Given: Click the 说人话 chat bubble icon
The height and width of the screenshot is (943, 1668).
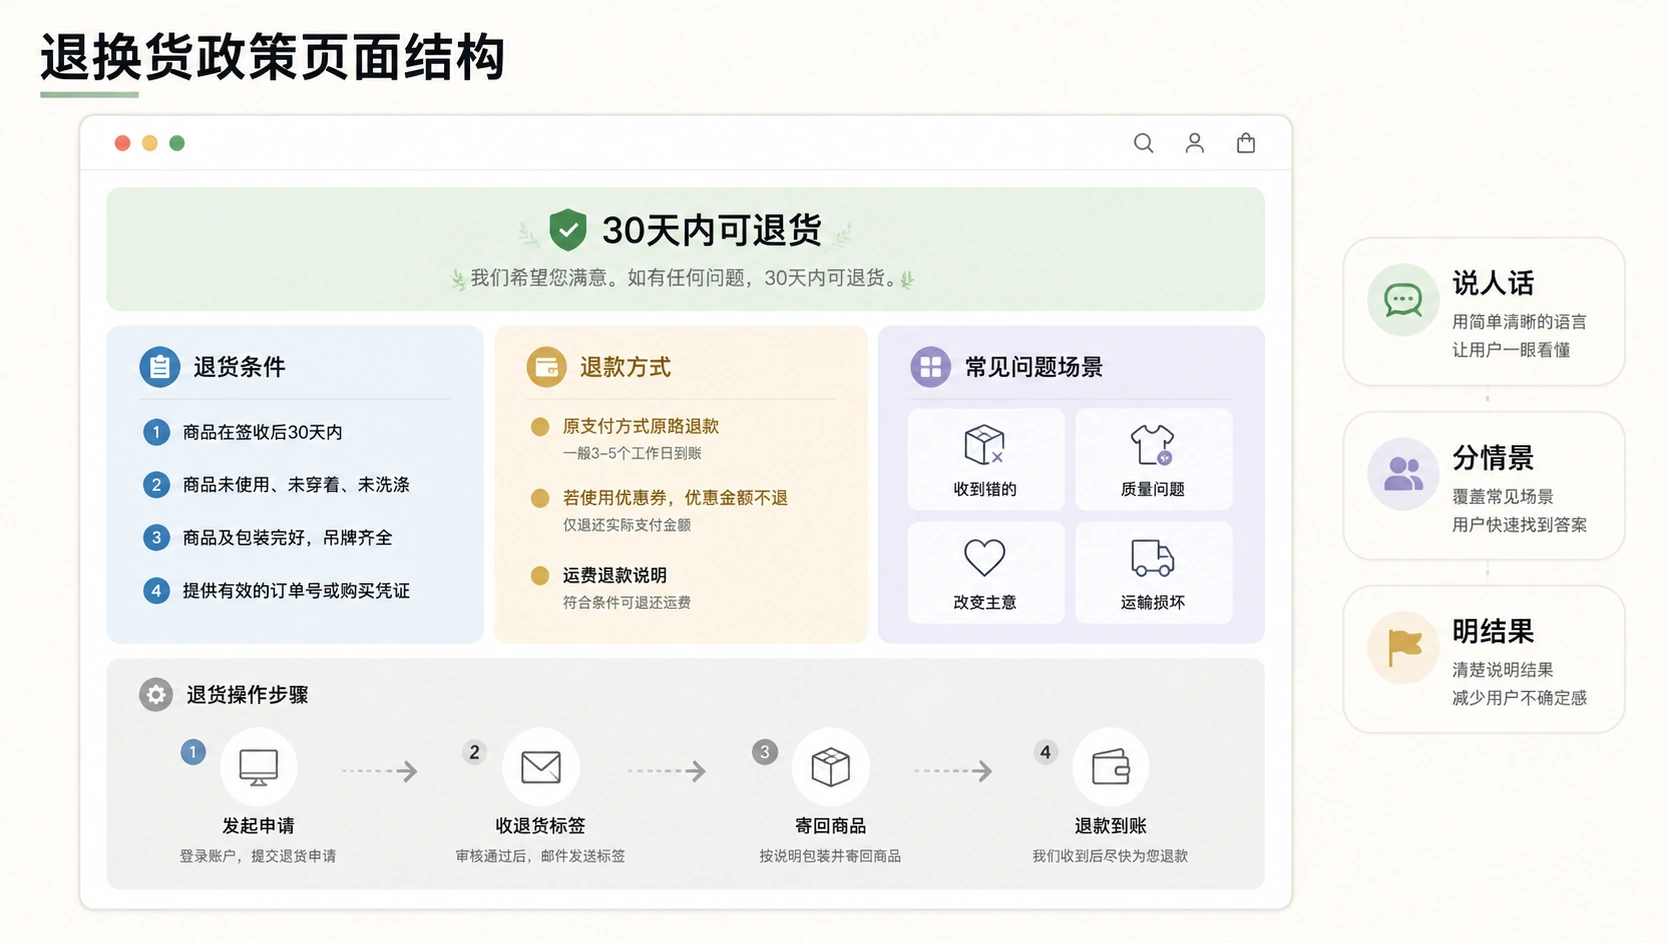Looking at the screenshot, I should tap(1403, 299).
